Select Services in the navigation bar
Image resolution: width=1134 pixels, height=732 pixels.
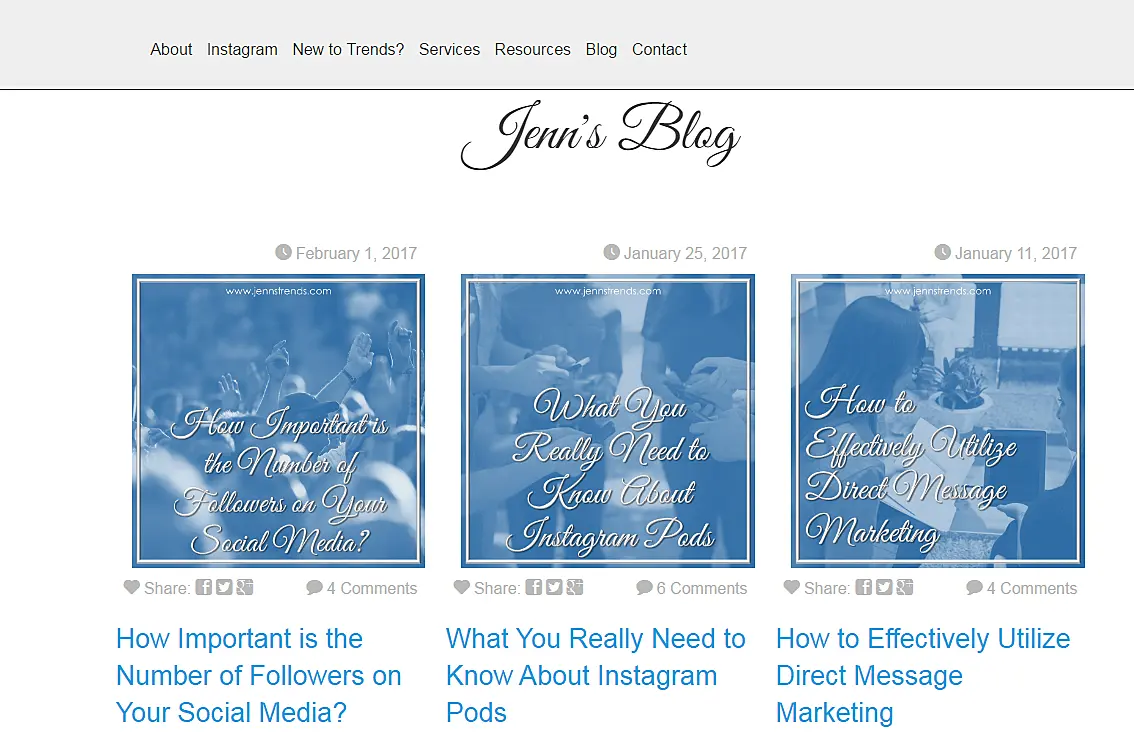pyautogui.click(x=449, y=49)
